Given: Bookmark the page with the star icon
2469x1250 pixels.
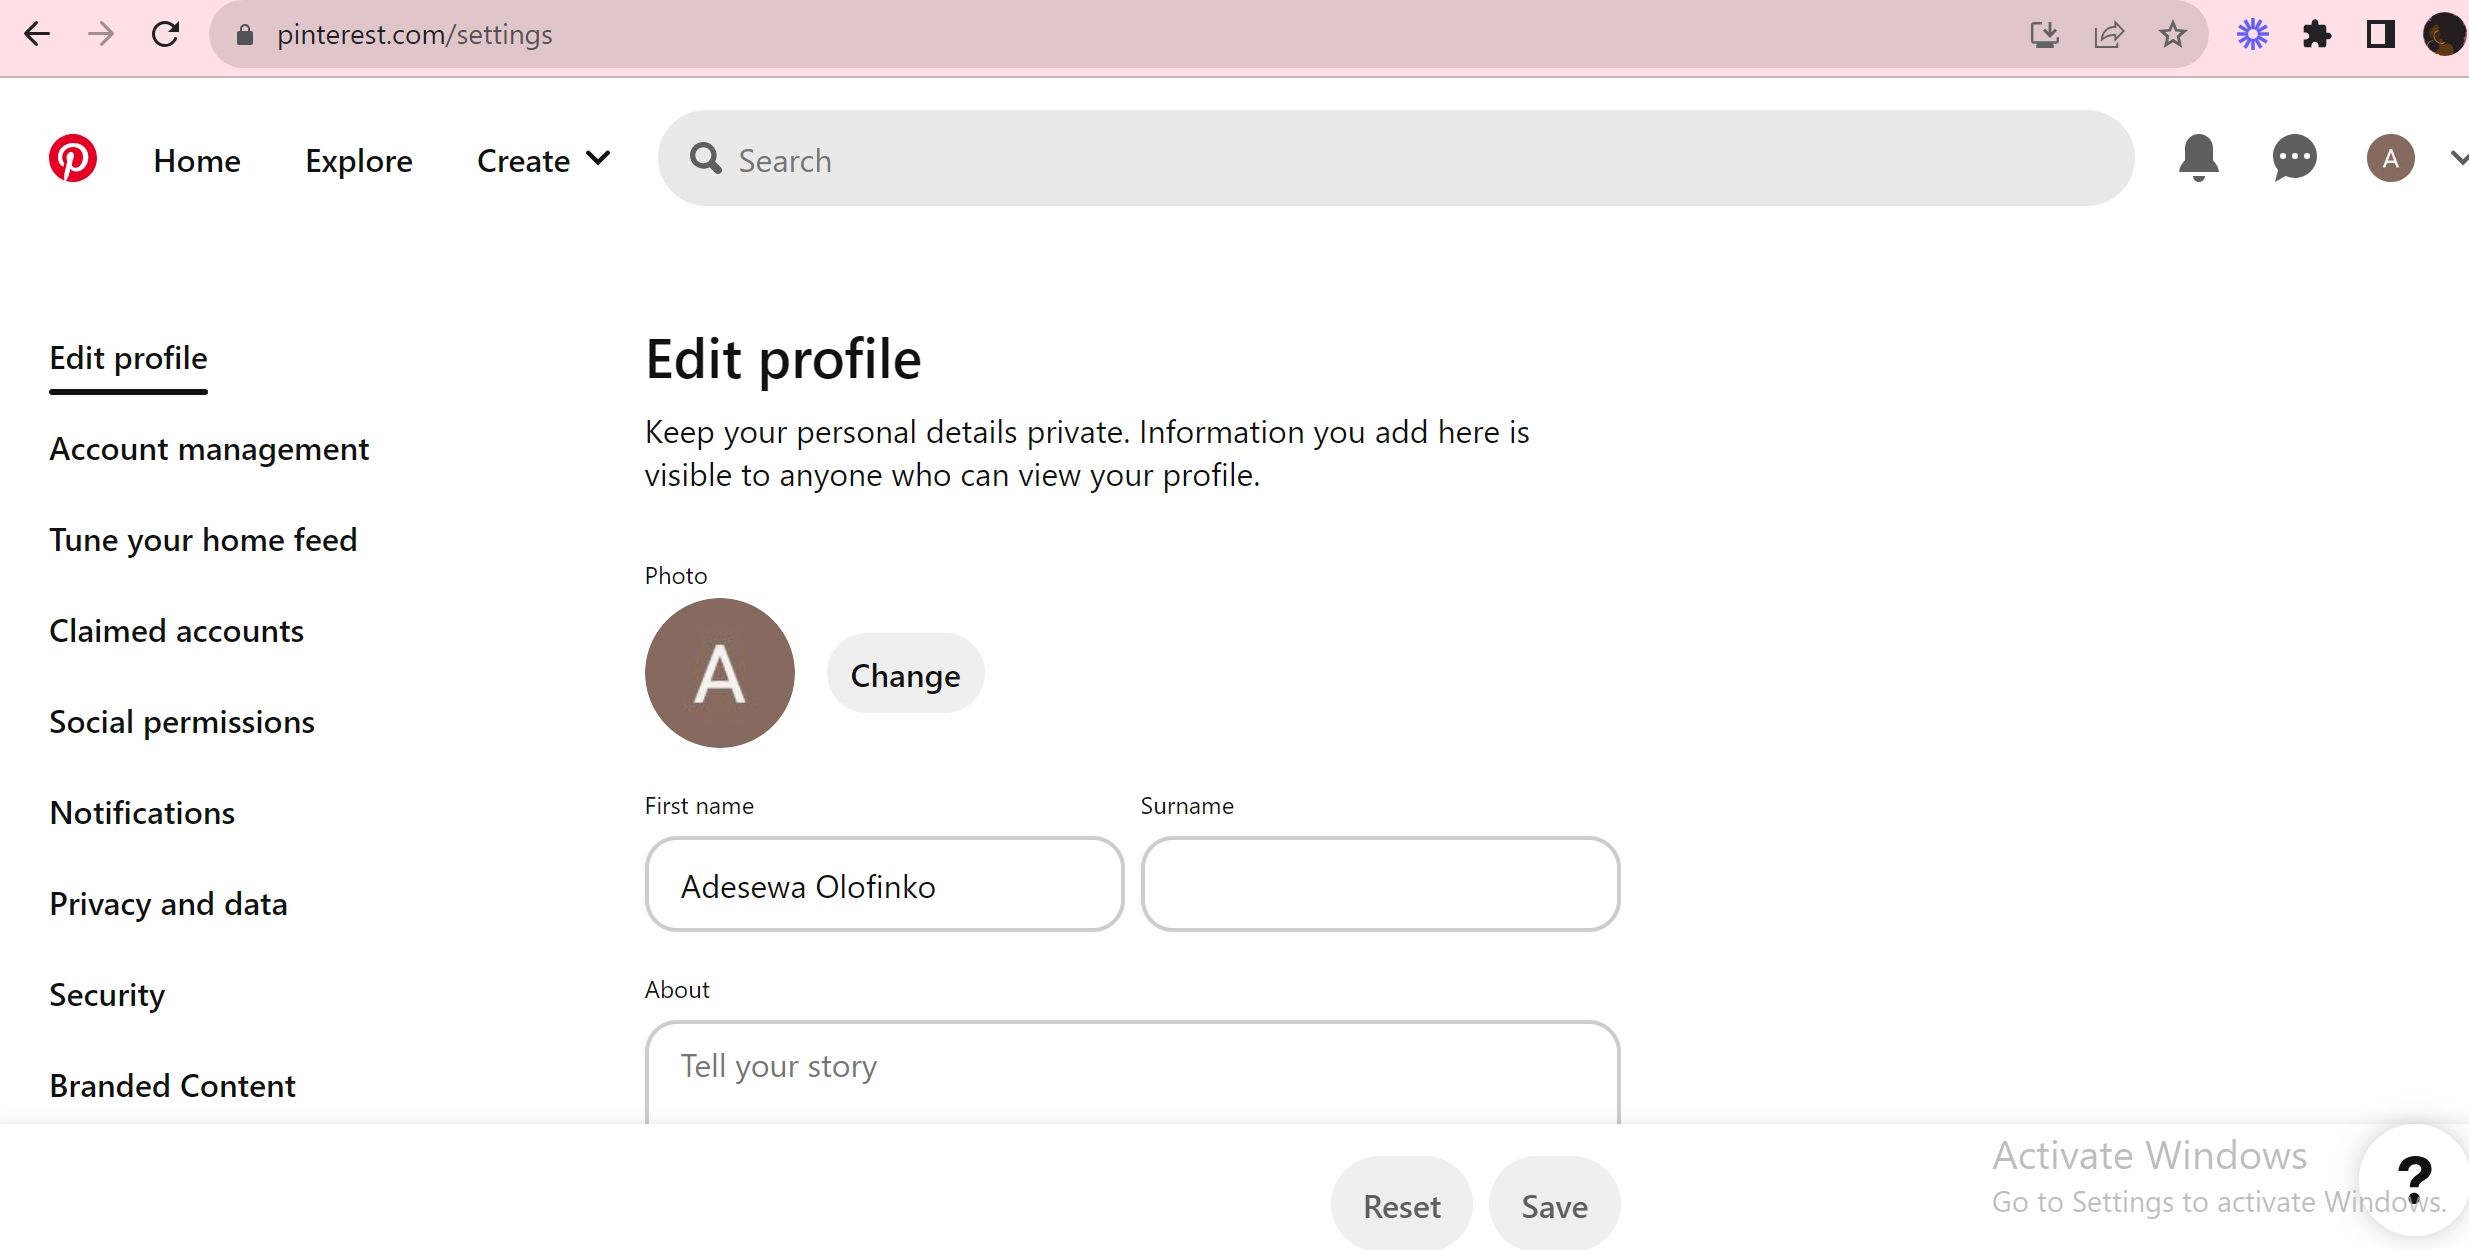Looking at the screenshot, I should (2172, 34).
